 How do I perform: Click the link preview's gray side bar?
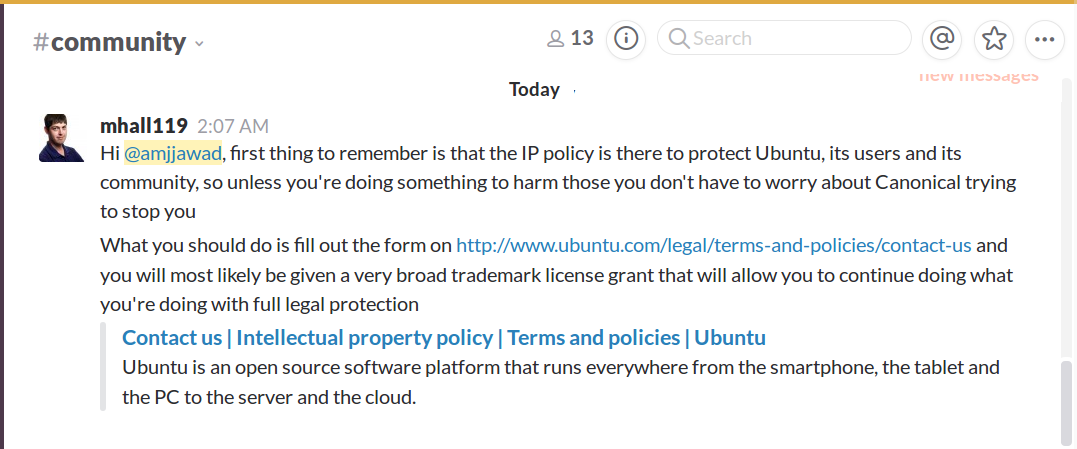coord(103,366)
